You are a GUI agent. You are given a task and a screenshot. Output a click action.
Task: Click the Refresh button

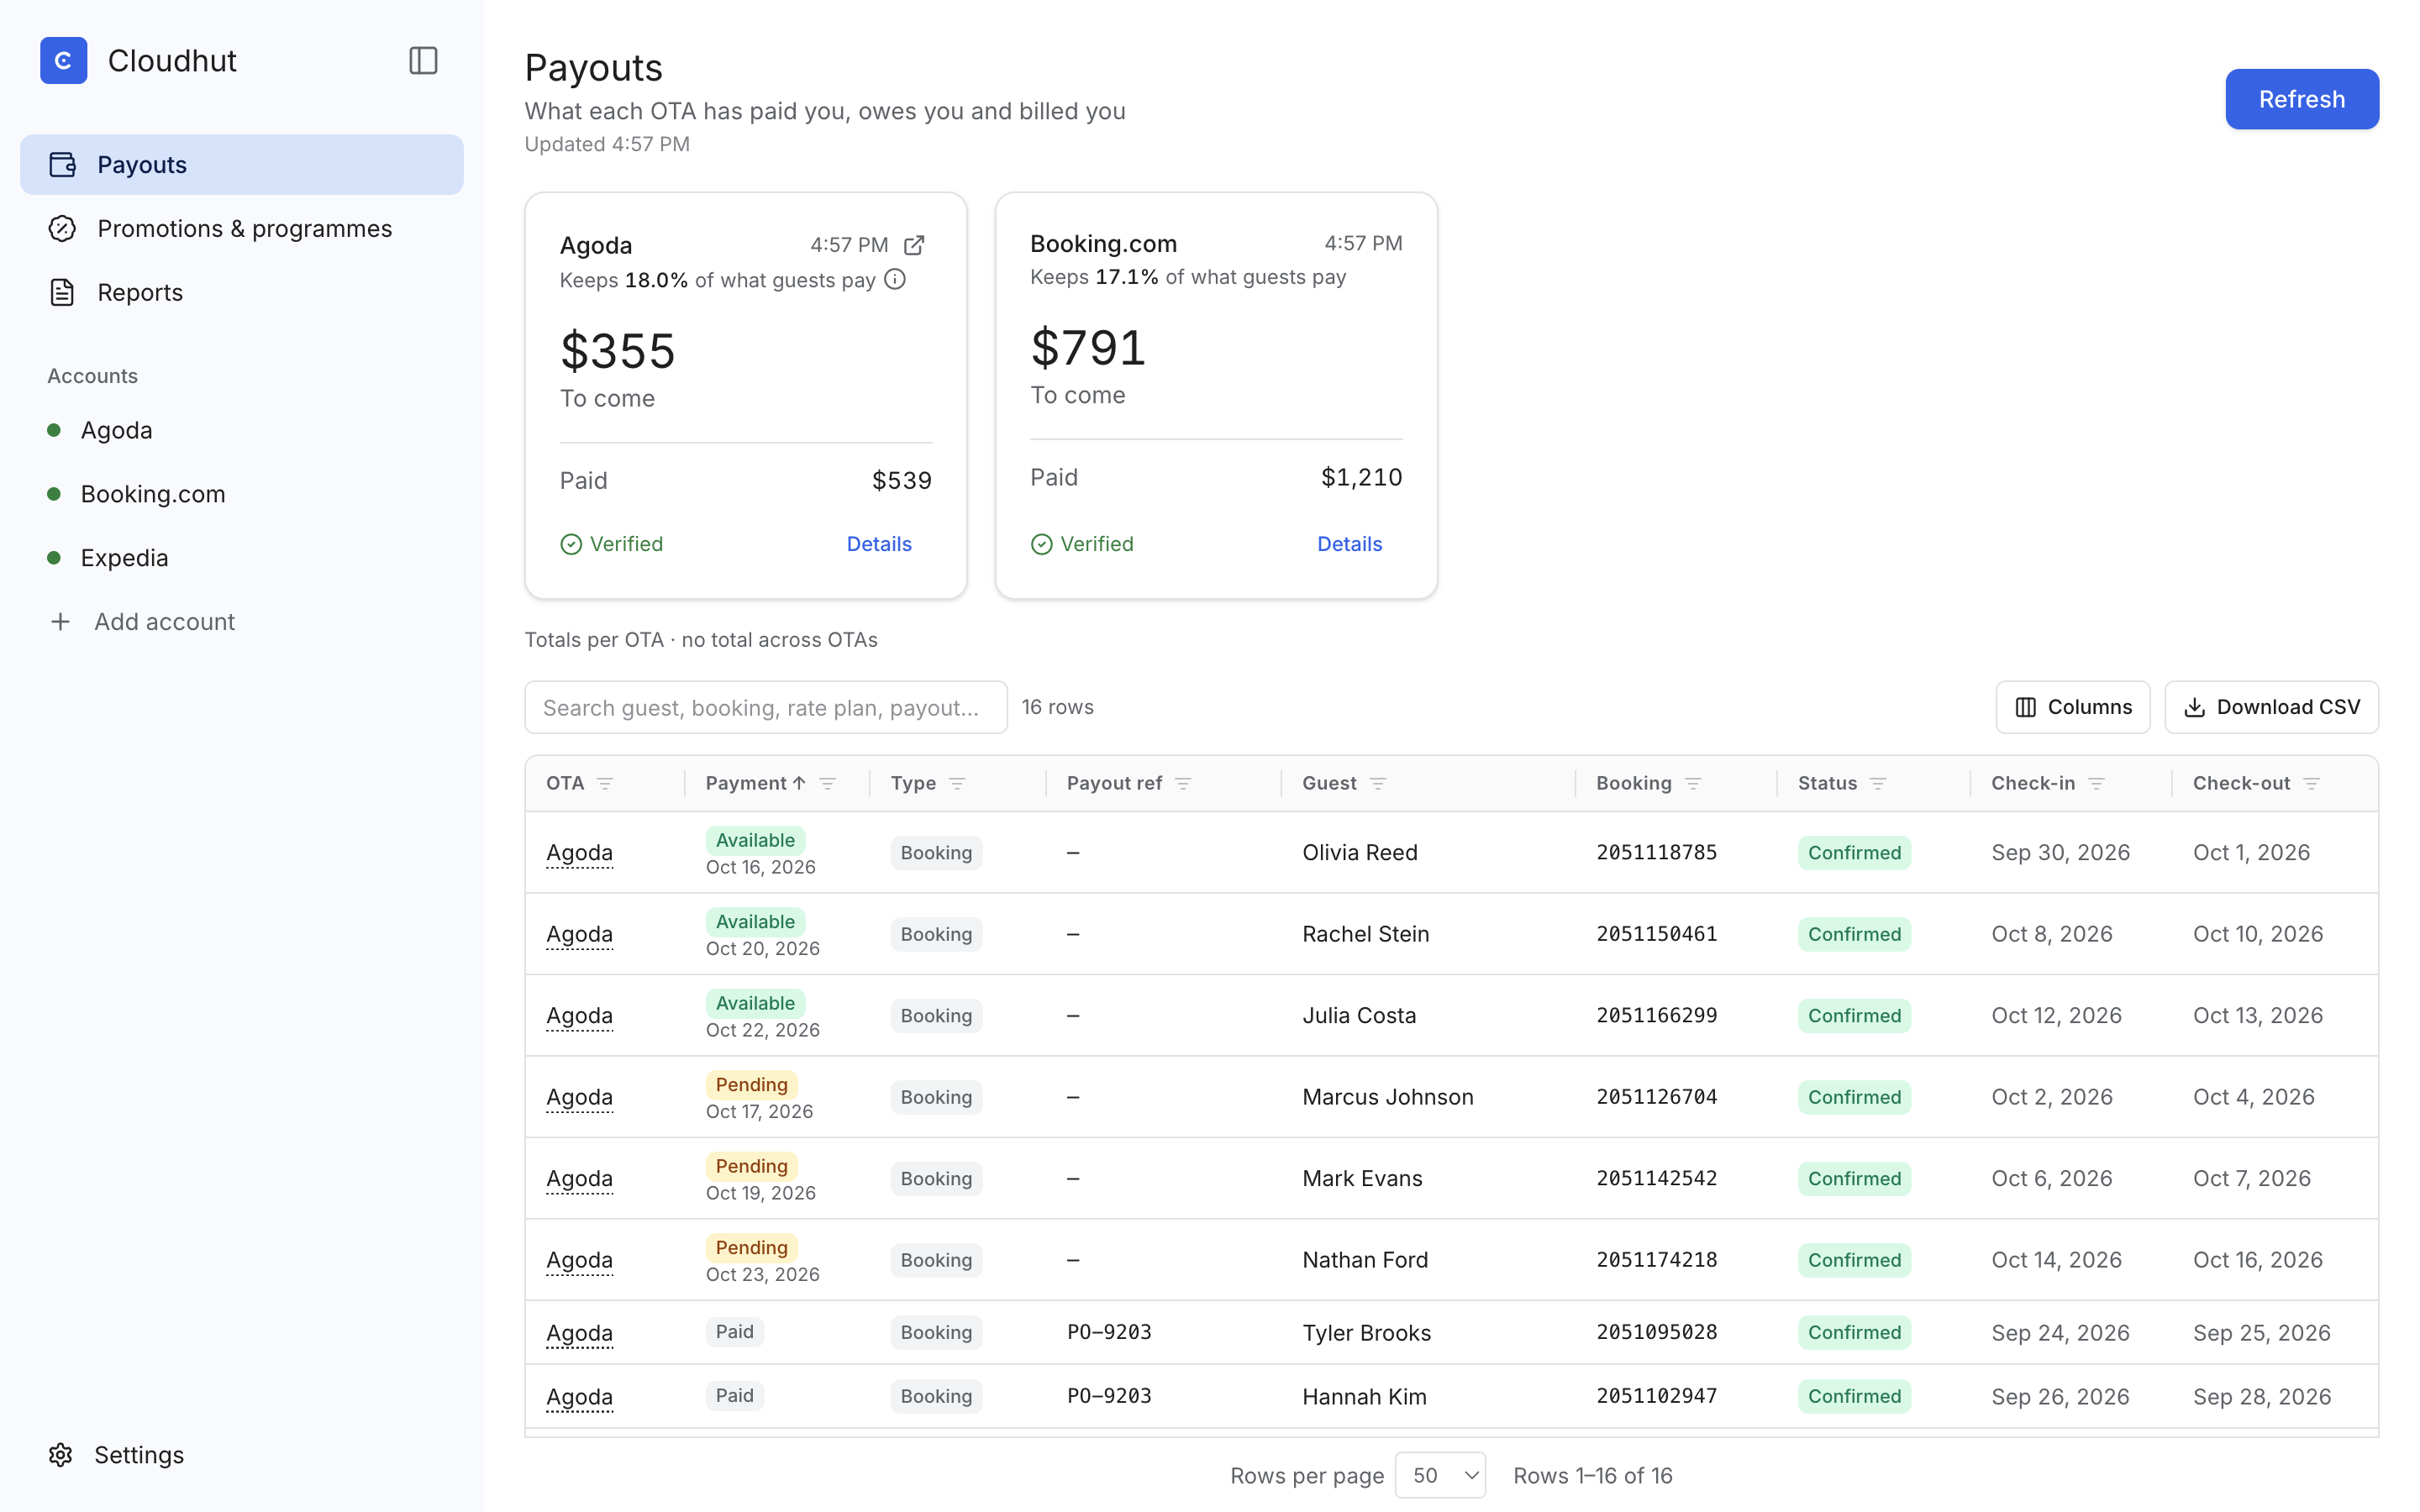point(2301,99)
